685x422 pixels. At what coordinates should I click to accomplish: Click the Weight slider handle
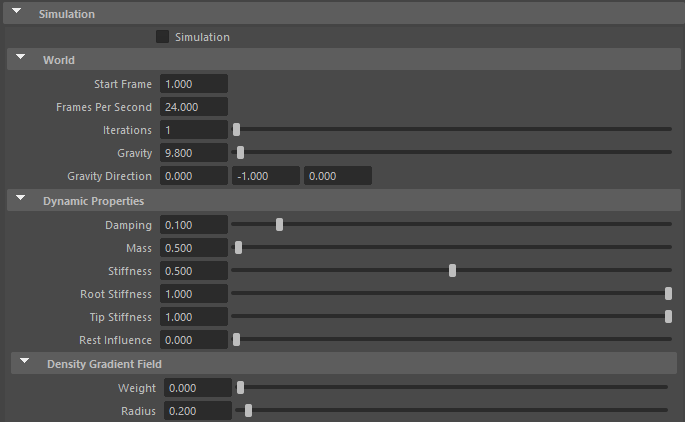[x=240, y=387]
